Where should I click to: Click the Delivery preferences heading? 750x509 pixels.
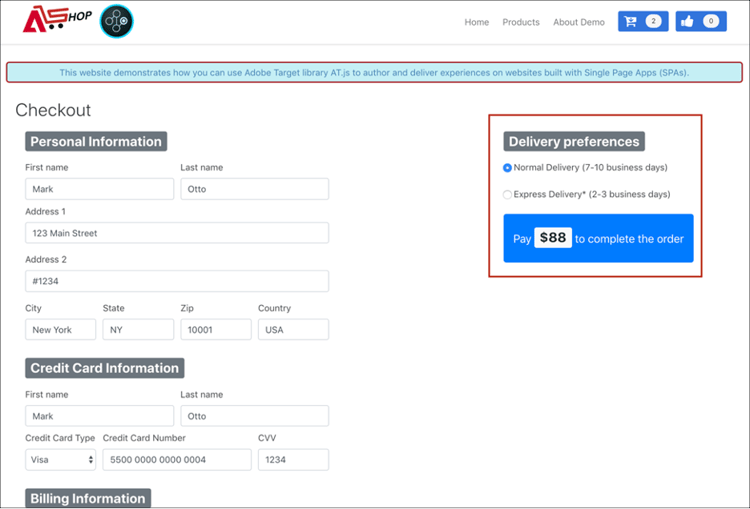coord(574,142)
